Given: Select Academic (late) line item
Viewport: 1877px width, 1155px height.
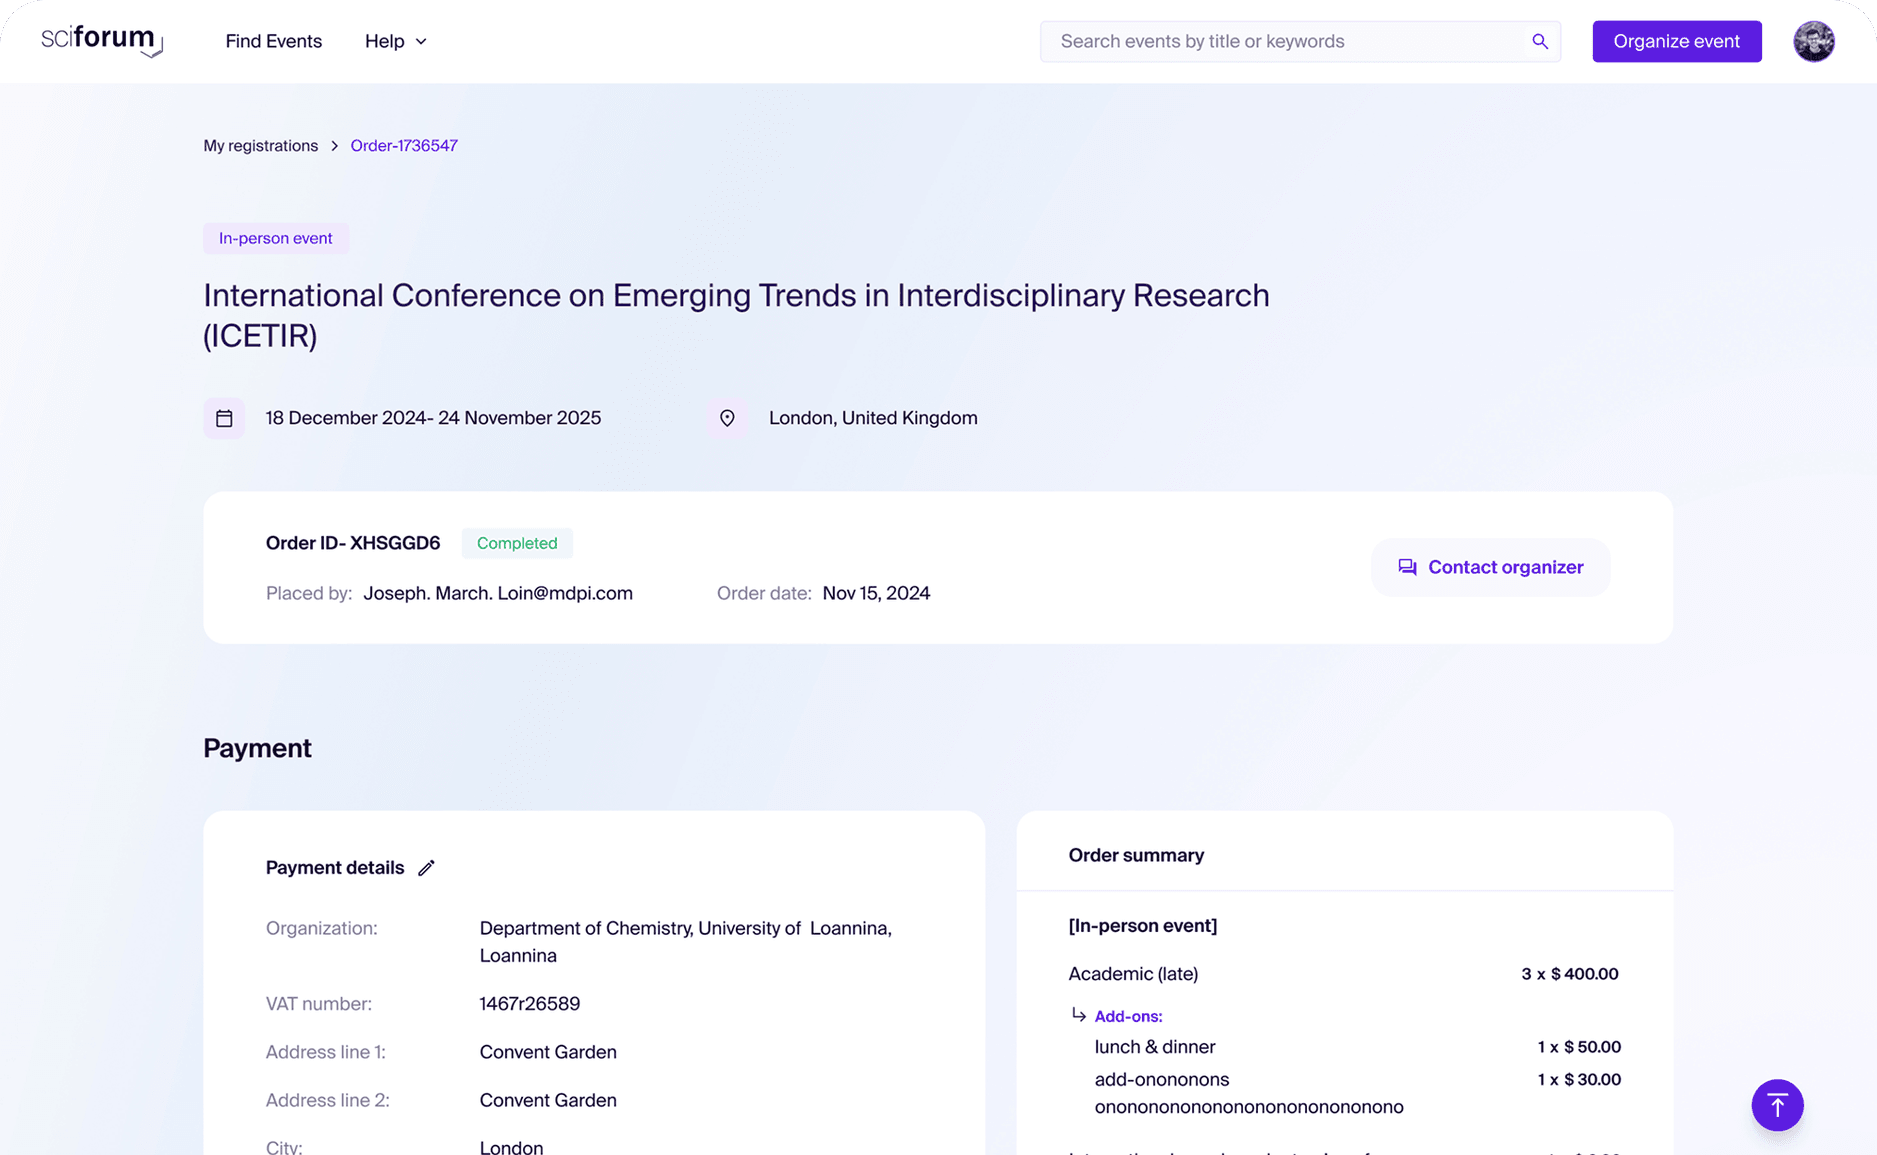Looking at the screenshot, I should [x=1132, y=974].
